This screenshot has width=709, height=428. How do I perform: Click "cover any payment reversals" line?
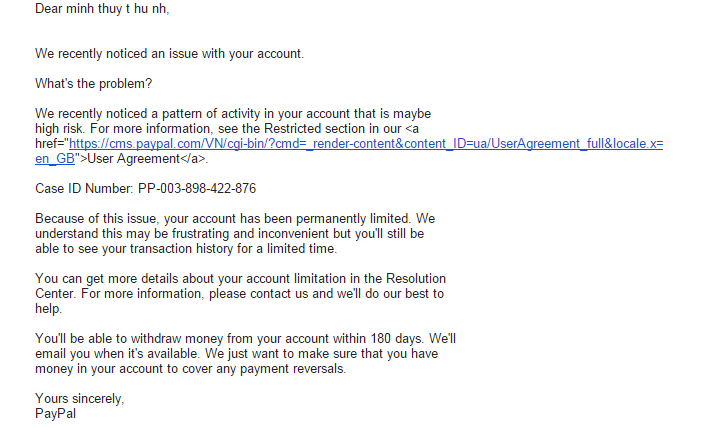(190, 368)
